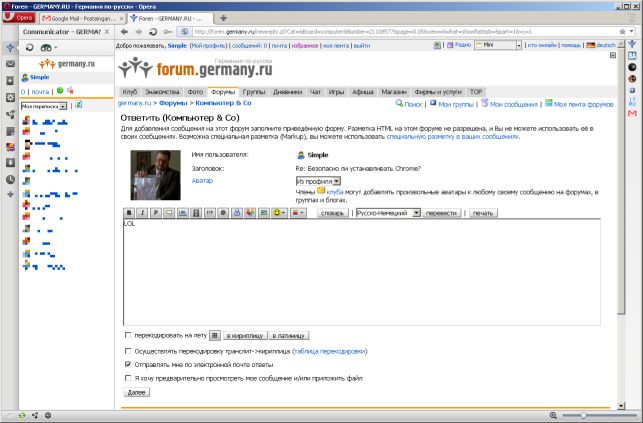Click the печать print button
The height and width of the screenshot is (423, 643).
point(483,213)
